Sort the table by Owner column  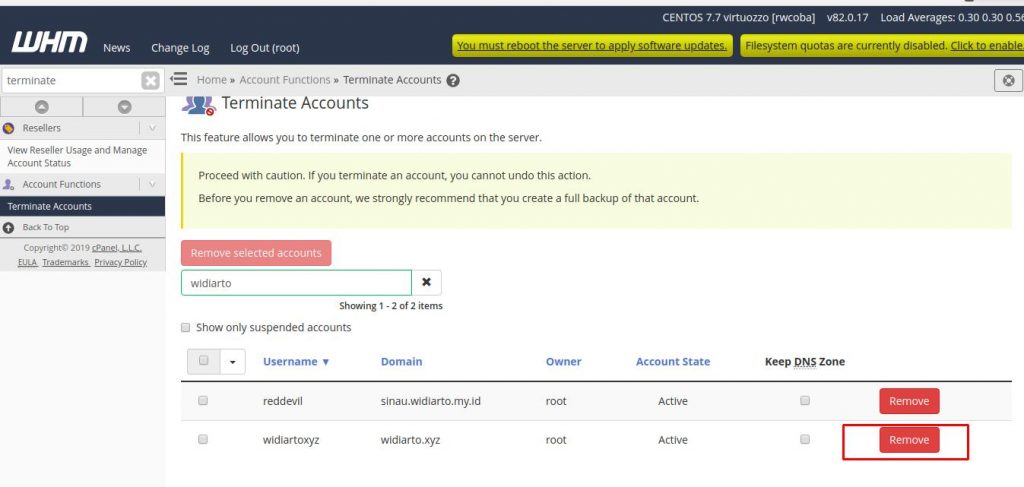coord(564,362)
